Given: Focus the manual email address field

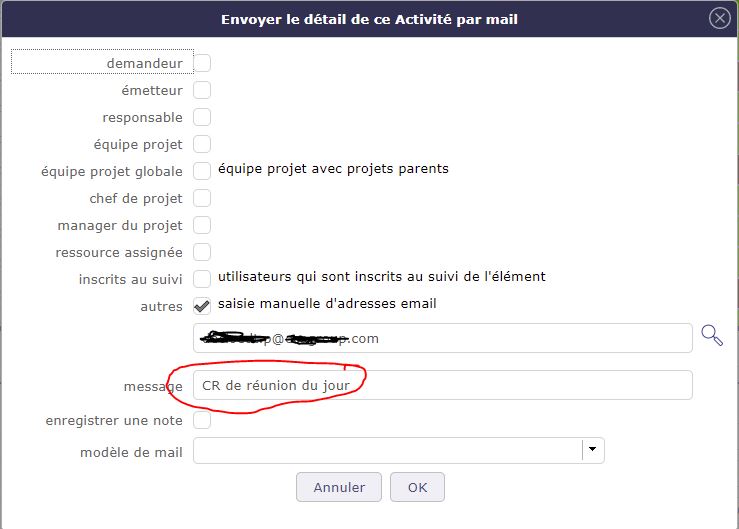Looking at the screenshot, I should coord(442,338).
